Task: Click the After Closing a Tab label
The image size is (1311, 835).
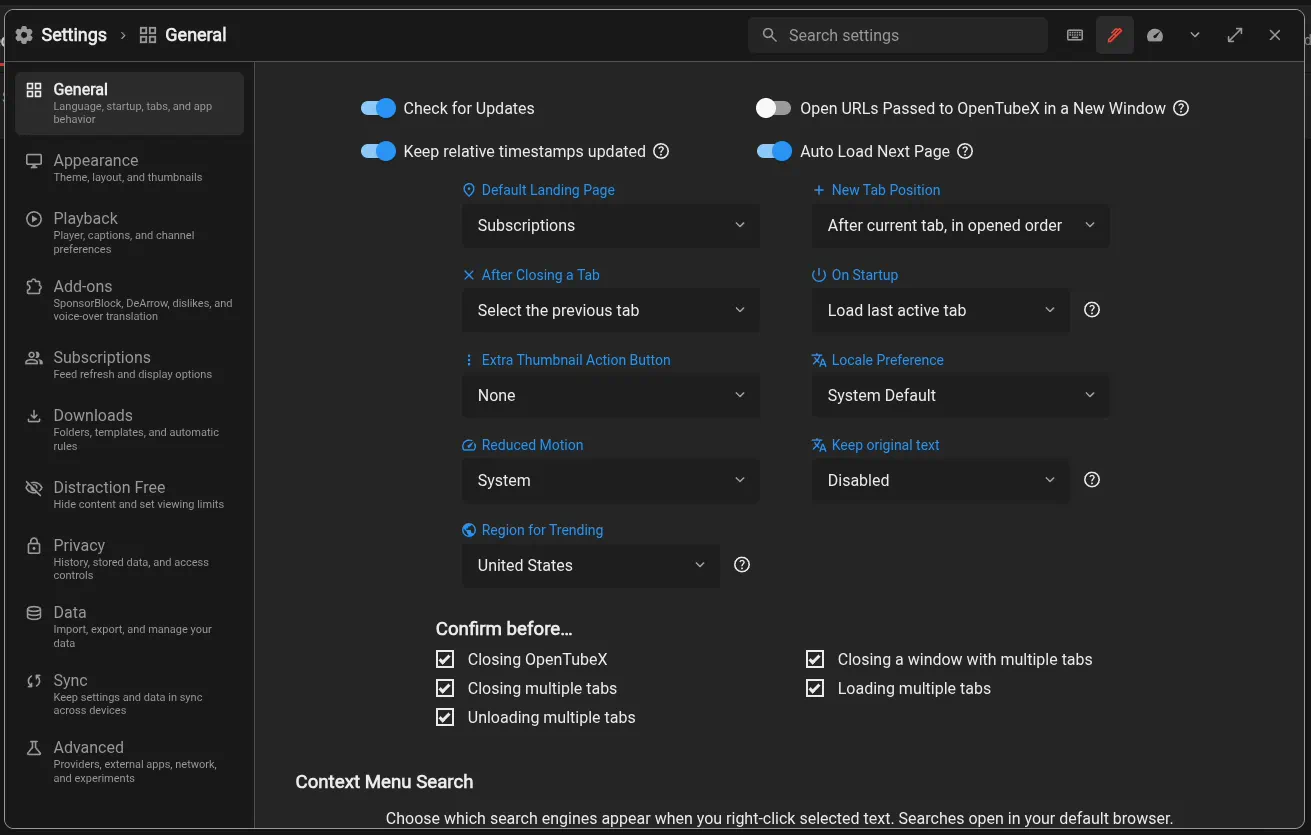Action: pos(541,275)
